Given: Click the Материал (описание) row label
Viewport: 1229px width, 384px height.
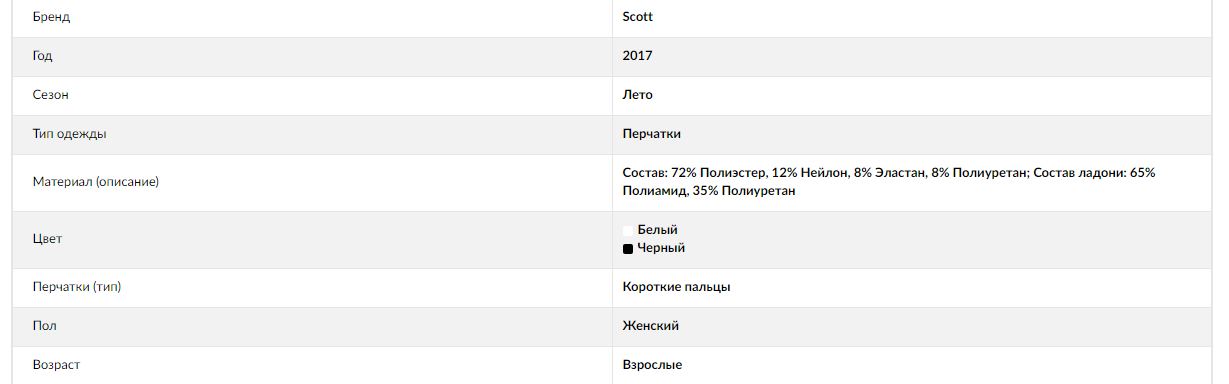Looking at the screenshot, I should coord(96,183).
